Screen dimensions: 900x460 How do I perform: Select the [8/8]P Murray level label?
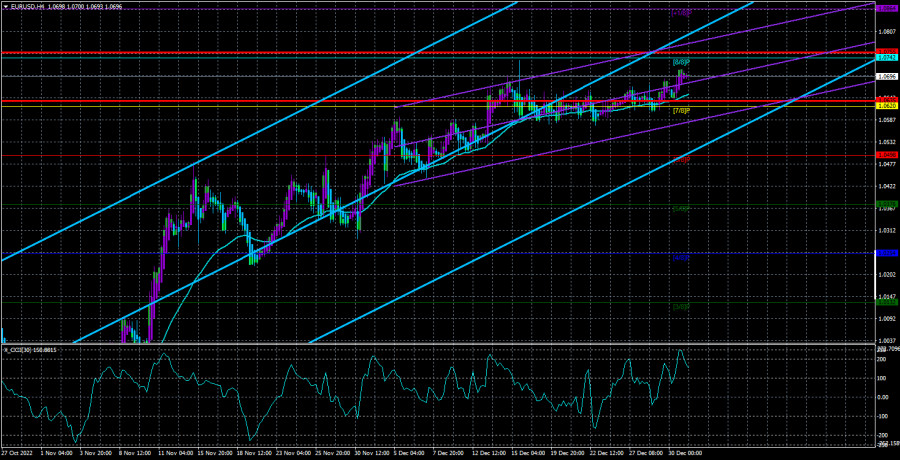point(681,62)
